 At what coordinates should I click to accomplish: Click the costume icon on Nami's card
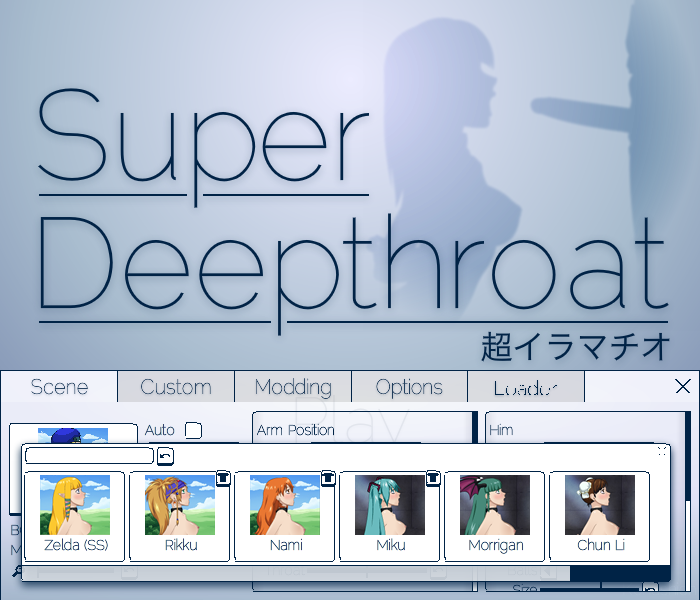click(327, 479)
